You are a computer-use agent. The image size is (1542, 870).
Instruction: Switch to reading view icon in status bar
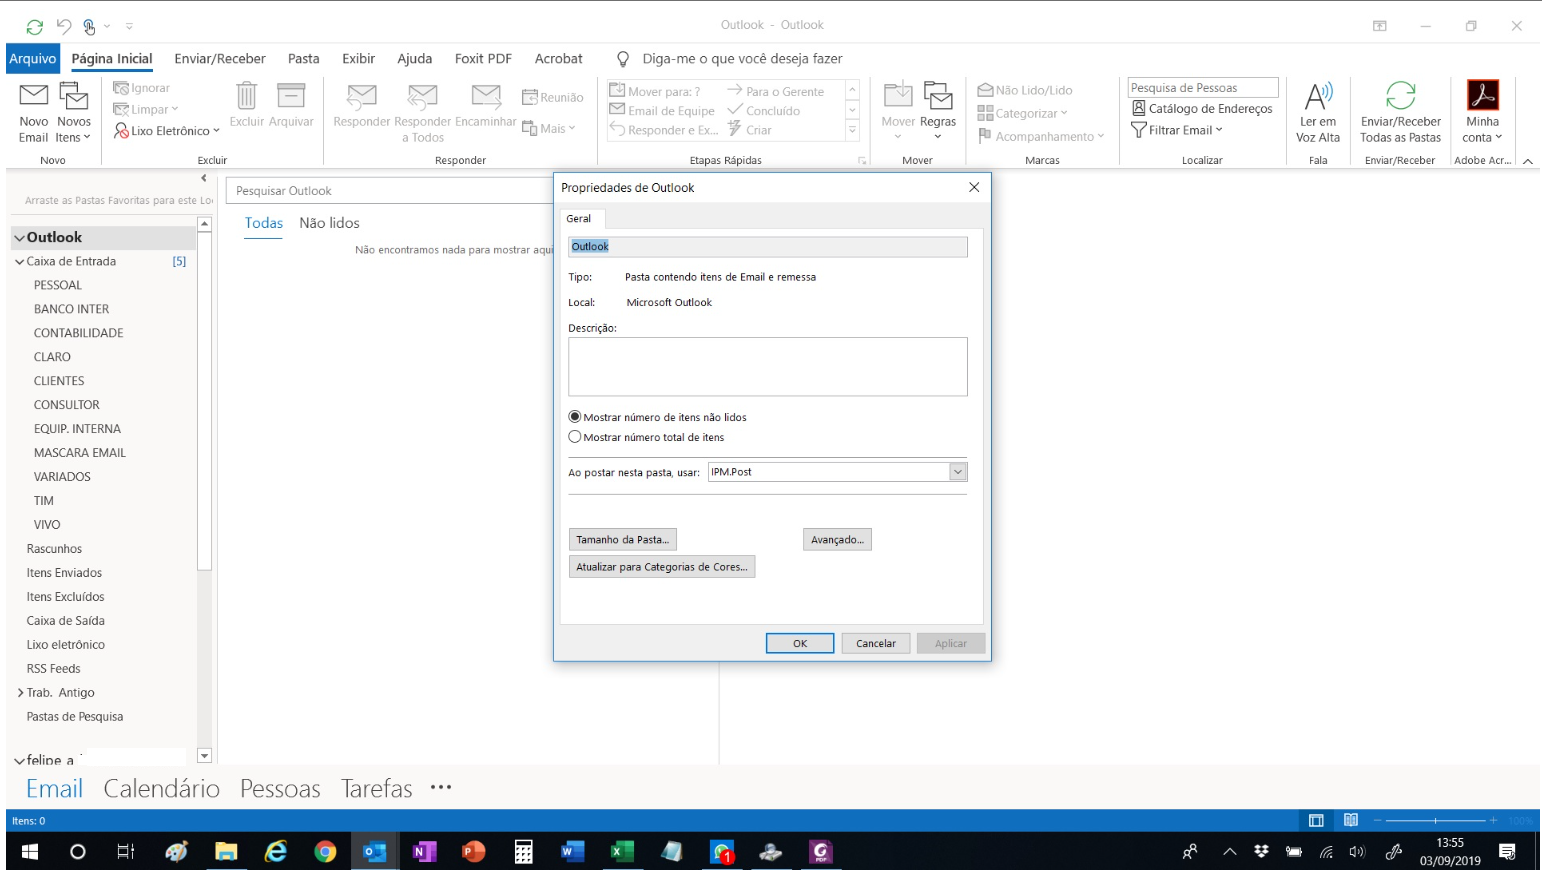tap(1351, 821)
